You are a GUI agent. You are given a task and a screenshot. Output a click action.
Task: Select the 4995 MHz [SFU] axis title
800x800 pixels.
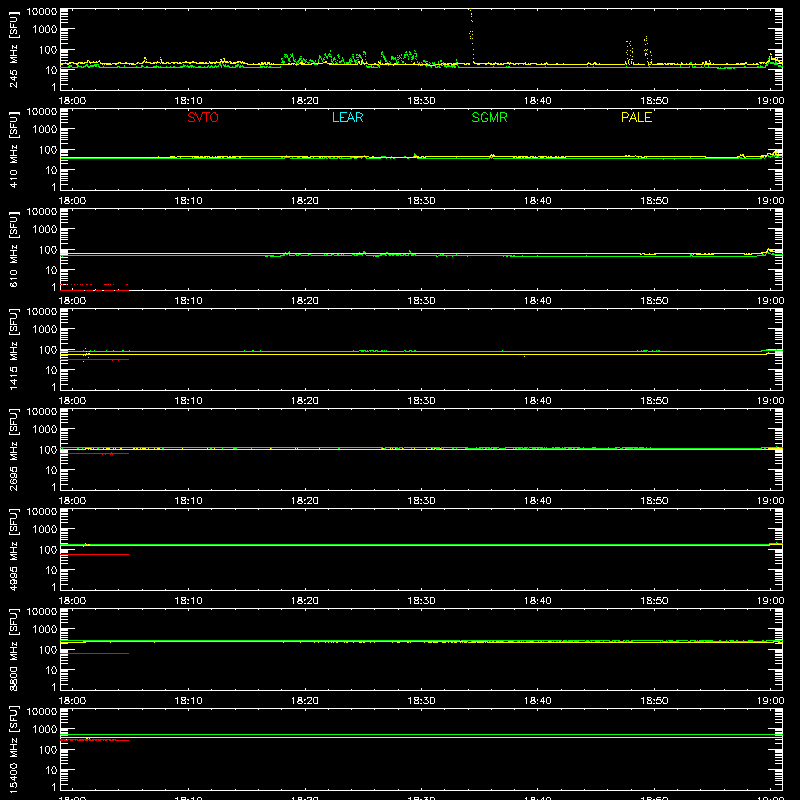coord(13,550)
